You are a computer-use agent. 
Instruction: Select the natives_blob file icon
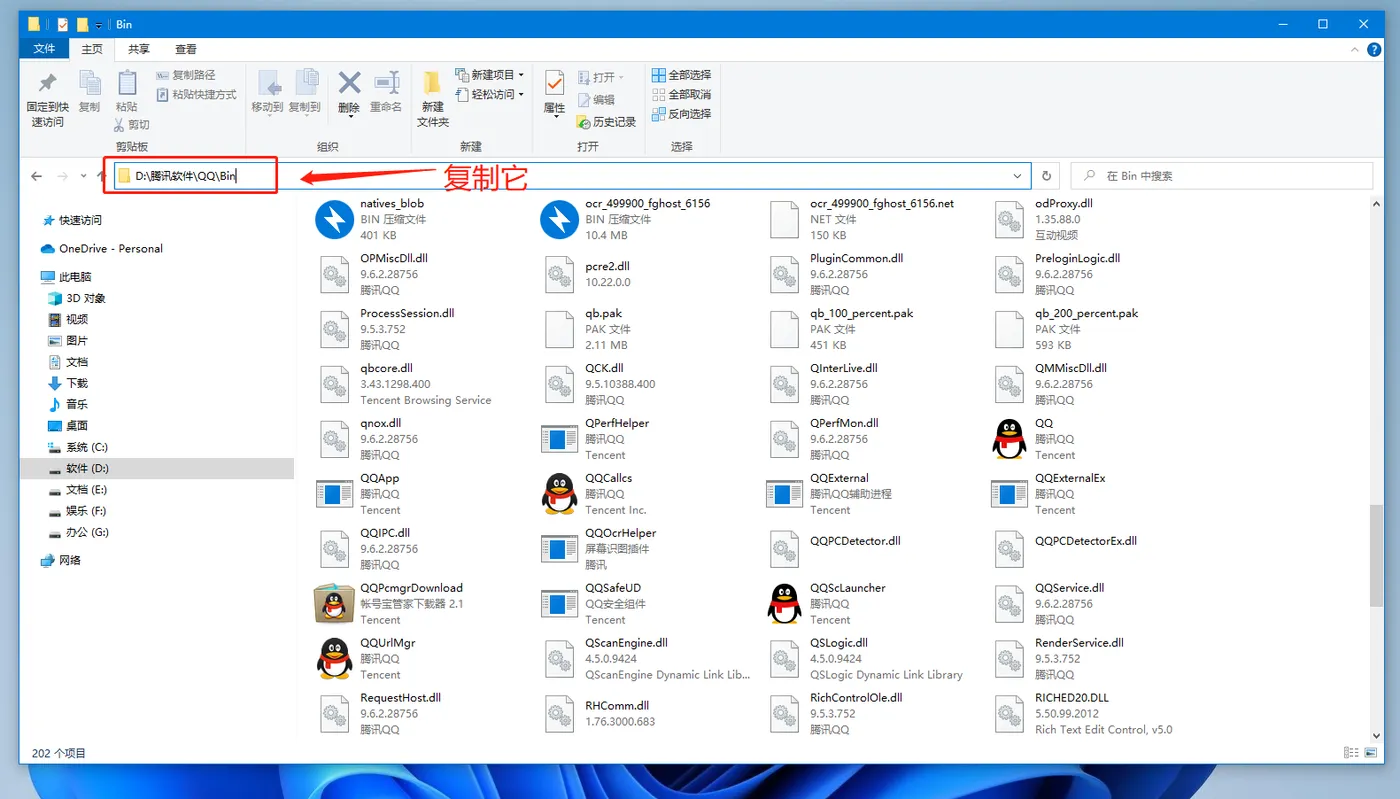tap(334, 219)
